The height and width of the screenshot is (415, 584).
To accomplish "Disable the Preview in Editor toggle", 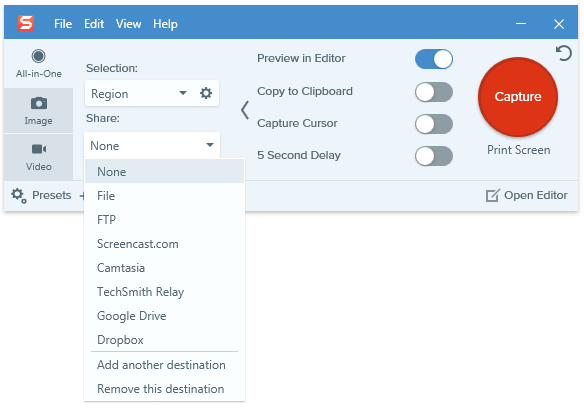I will click(x=434, y=59).
